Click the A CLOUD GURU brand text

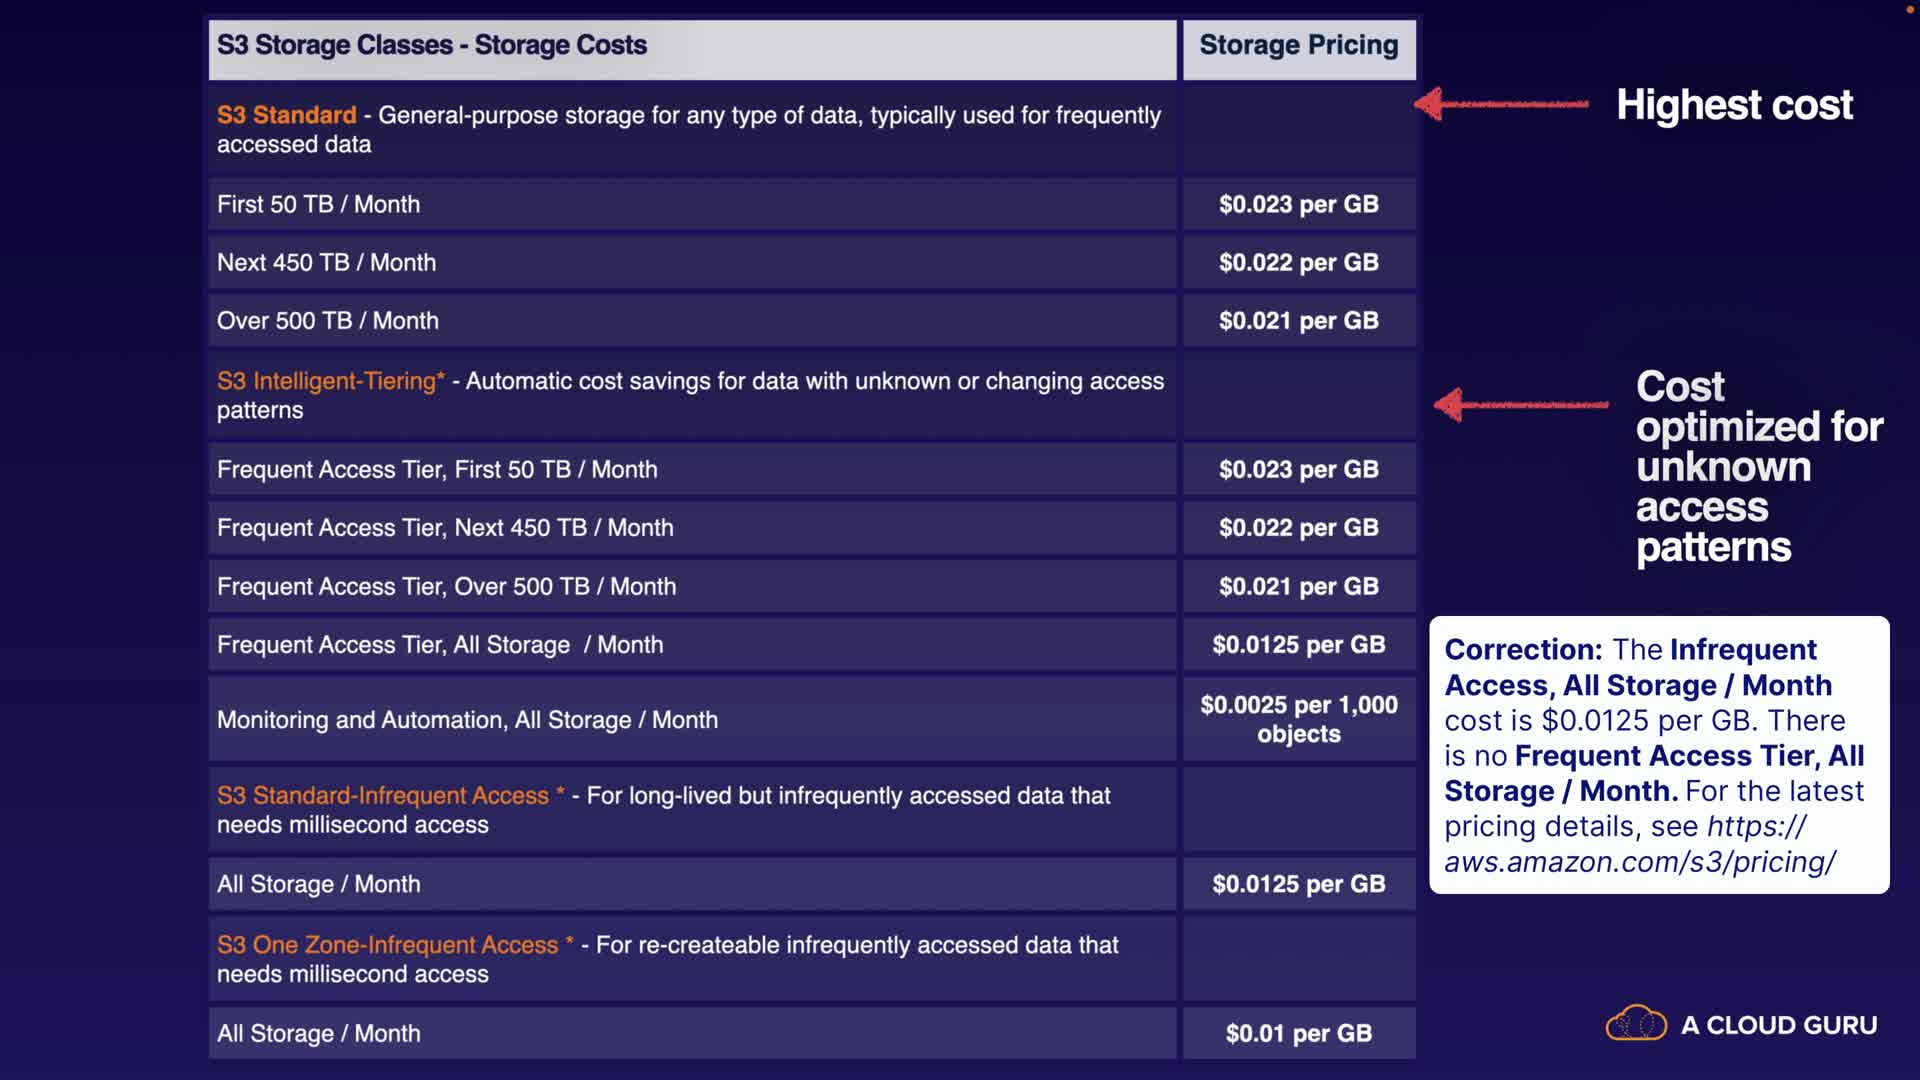coord(1778,1025)
